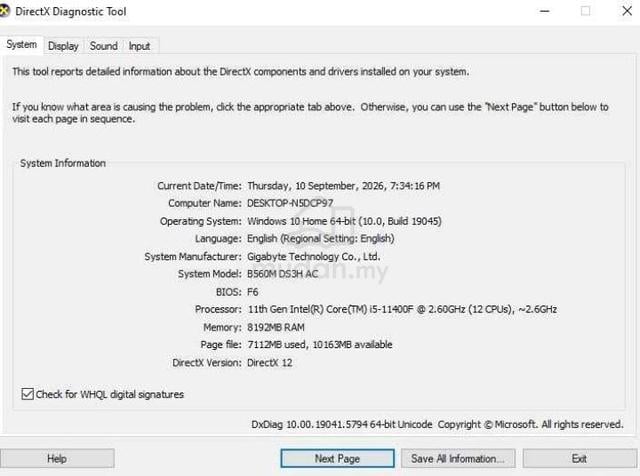The height and width of the screenshot is (476, 640).
Task: Click the 'Computer Name:' label
Action: (205, 203)
